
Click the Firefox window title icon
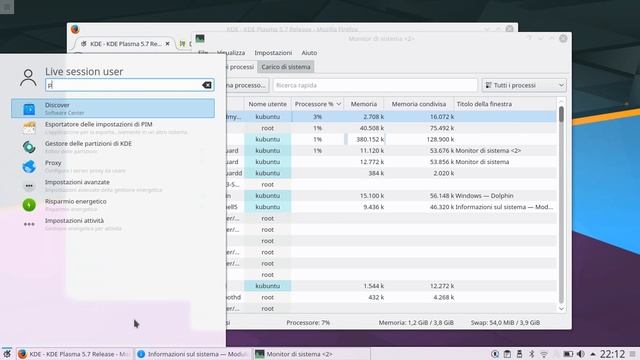pos(75,29)
